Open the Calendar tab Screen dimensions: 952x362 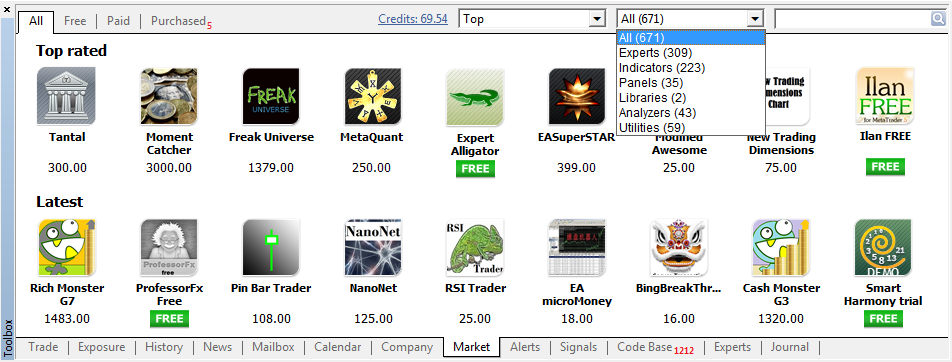pos(338,347)
